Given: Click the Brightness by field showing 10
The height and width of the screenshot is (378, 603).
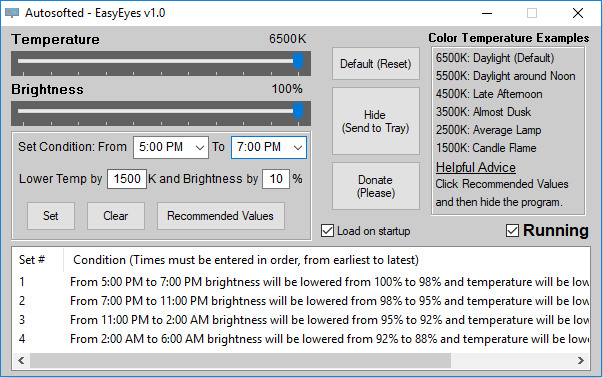Looking at the screenshot, I should (x=276, y=179).
